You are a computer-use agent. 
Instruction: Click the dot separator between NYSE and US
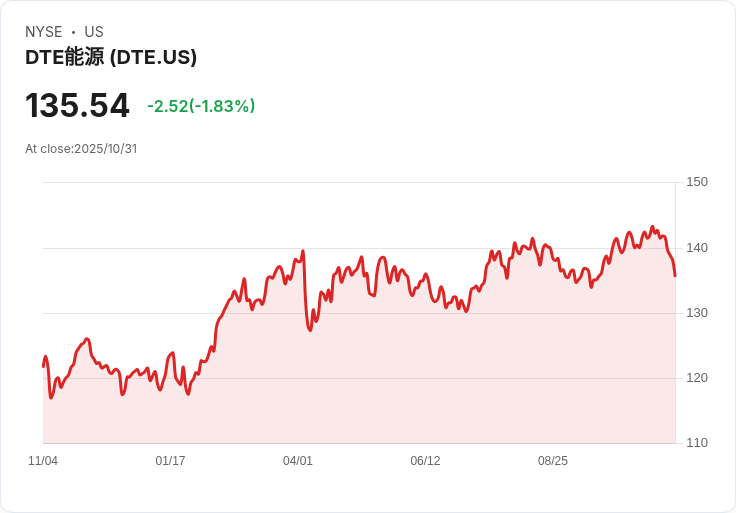(x=73, y=32)
